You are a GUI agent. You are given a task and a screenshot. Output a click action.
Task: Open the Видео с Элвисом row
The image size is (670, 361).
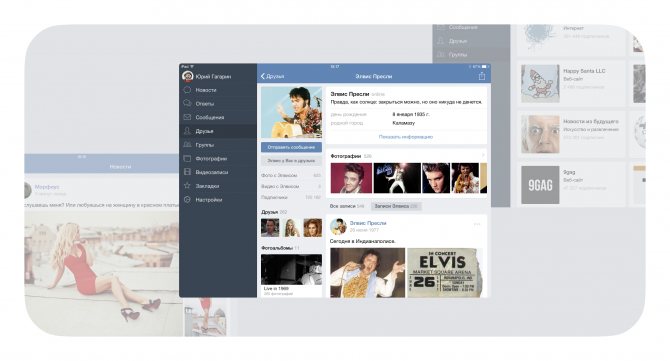pyautogui.click(x=291, y=186)
